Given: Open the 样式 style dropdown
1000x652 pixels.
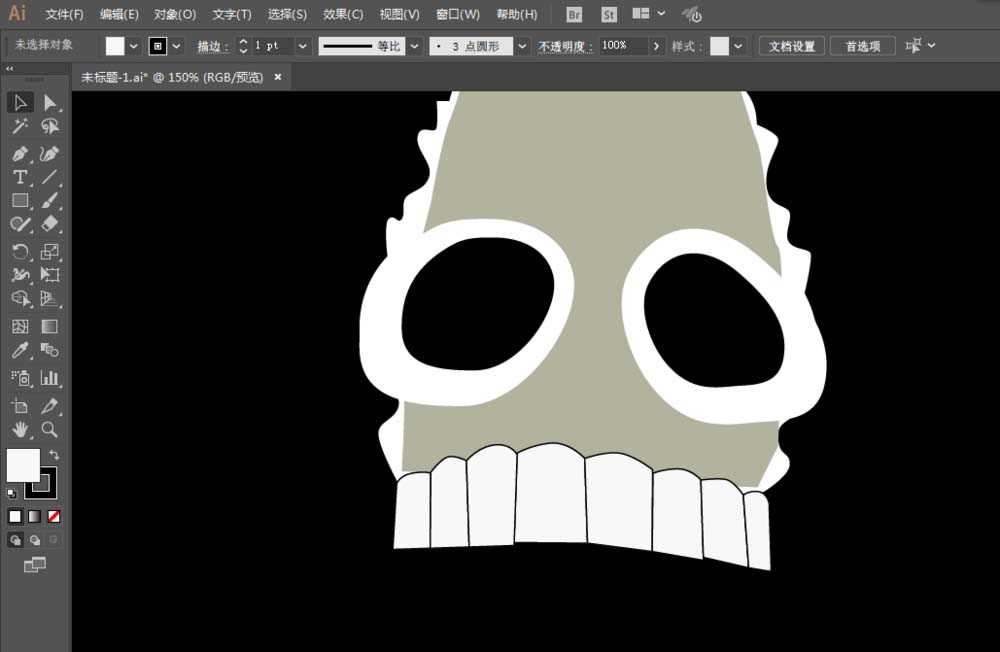Looking at the screenshot, I should (x=739, y=46).
